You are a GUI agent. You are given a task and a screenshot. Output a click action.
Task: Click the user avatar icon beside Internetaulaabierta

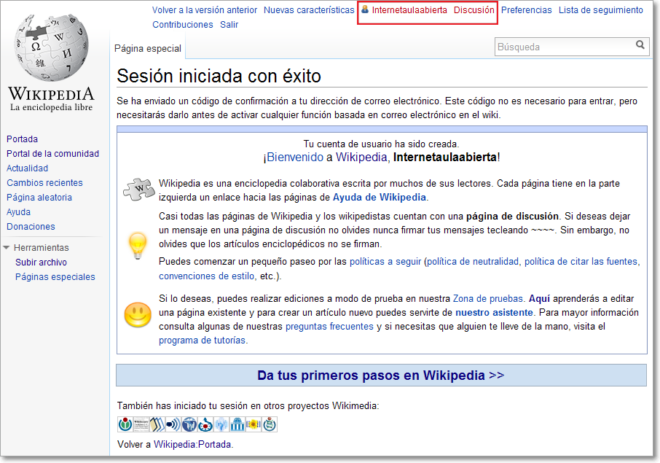(365, 9)
